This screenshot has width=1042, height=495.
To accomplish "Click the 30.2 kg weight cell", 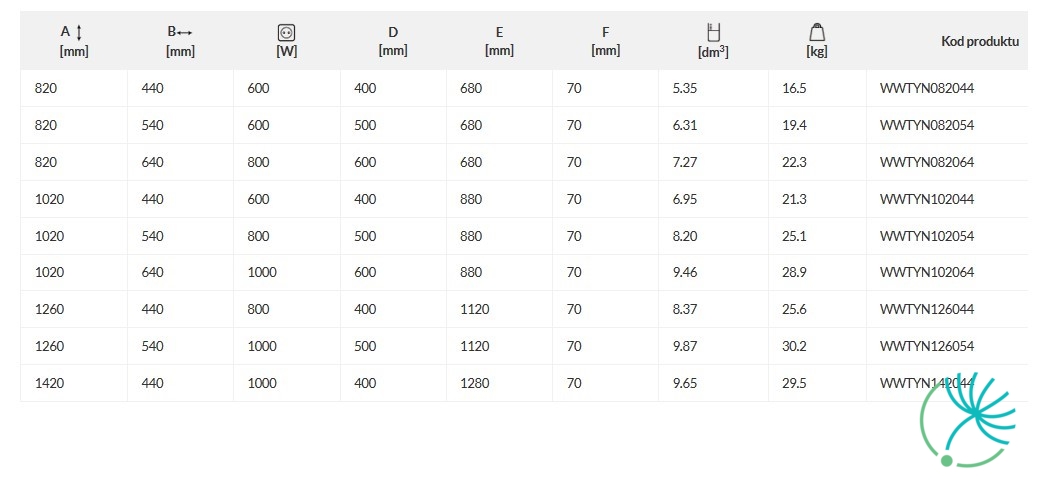I will coord(794,346).
